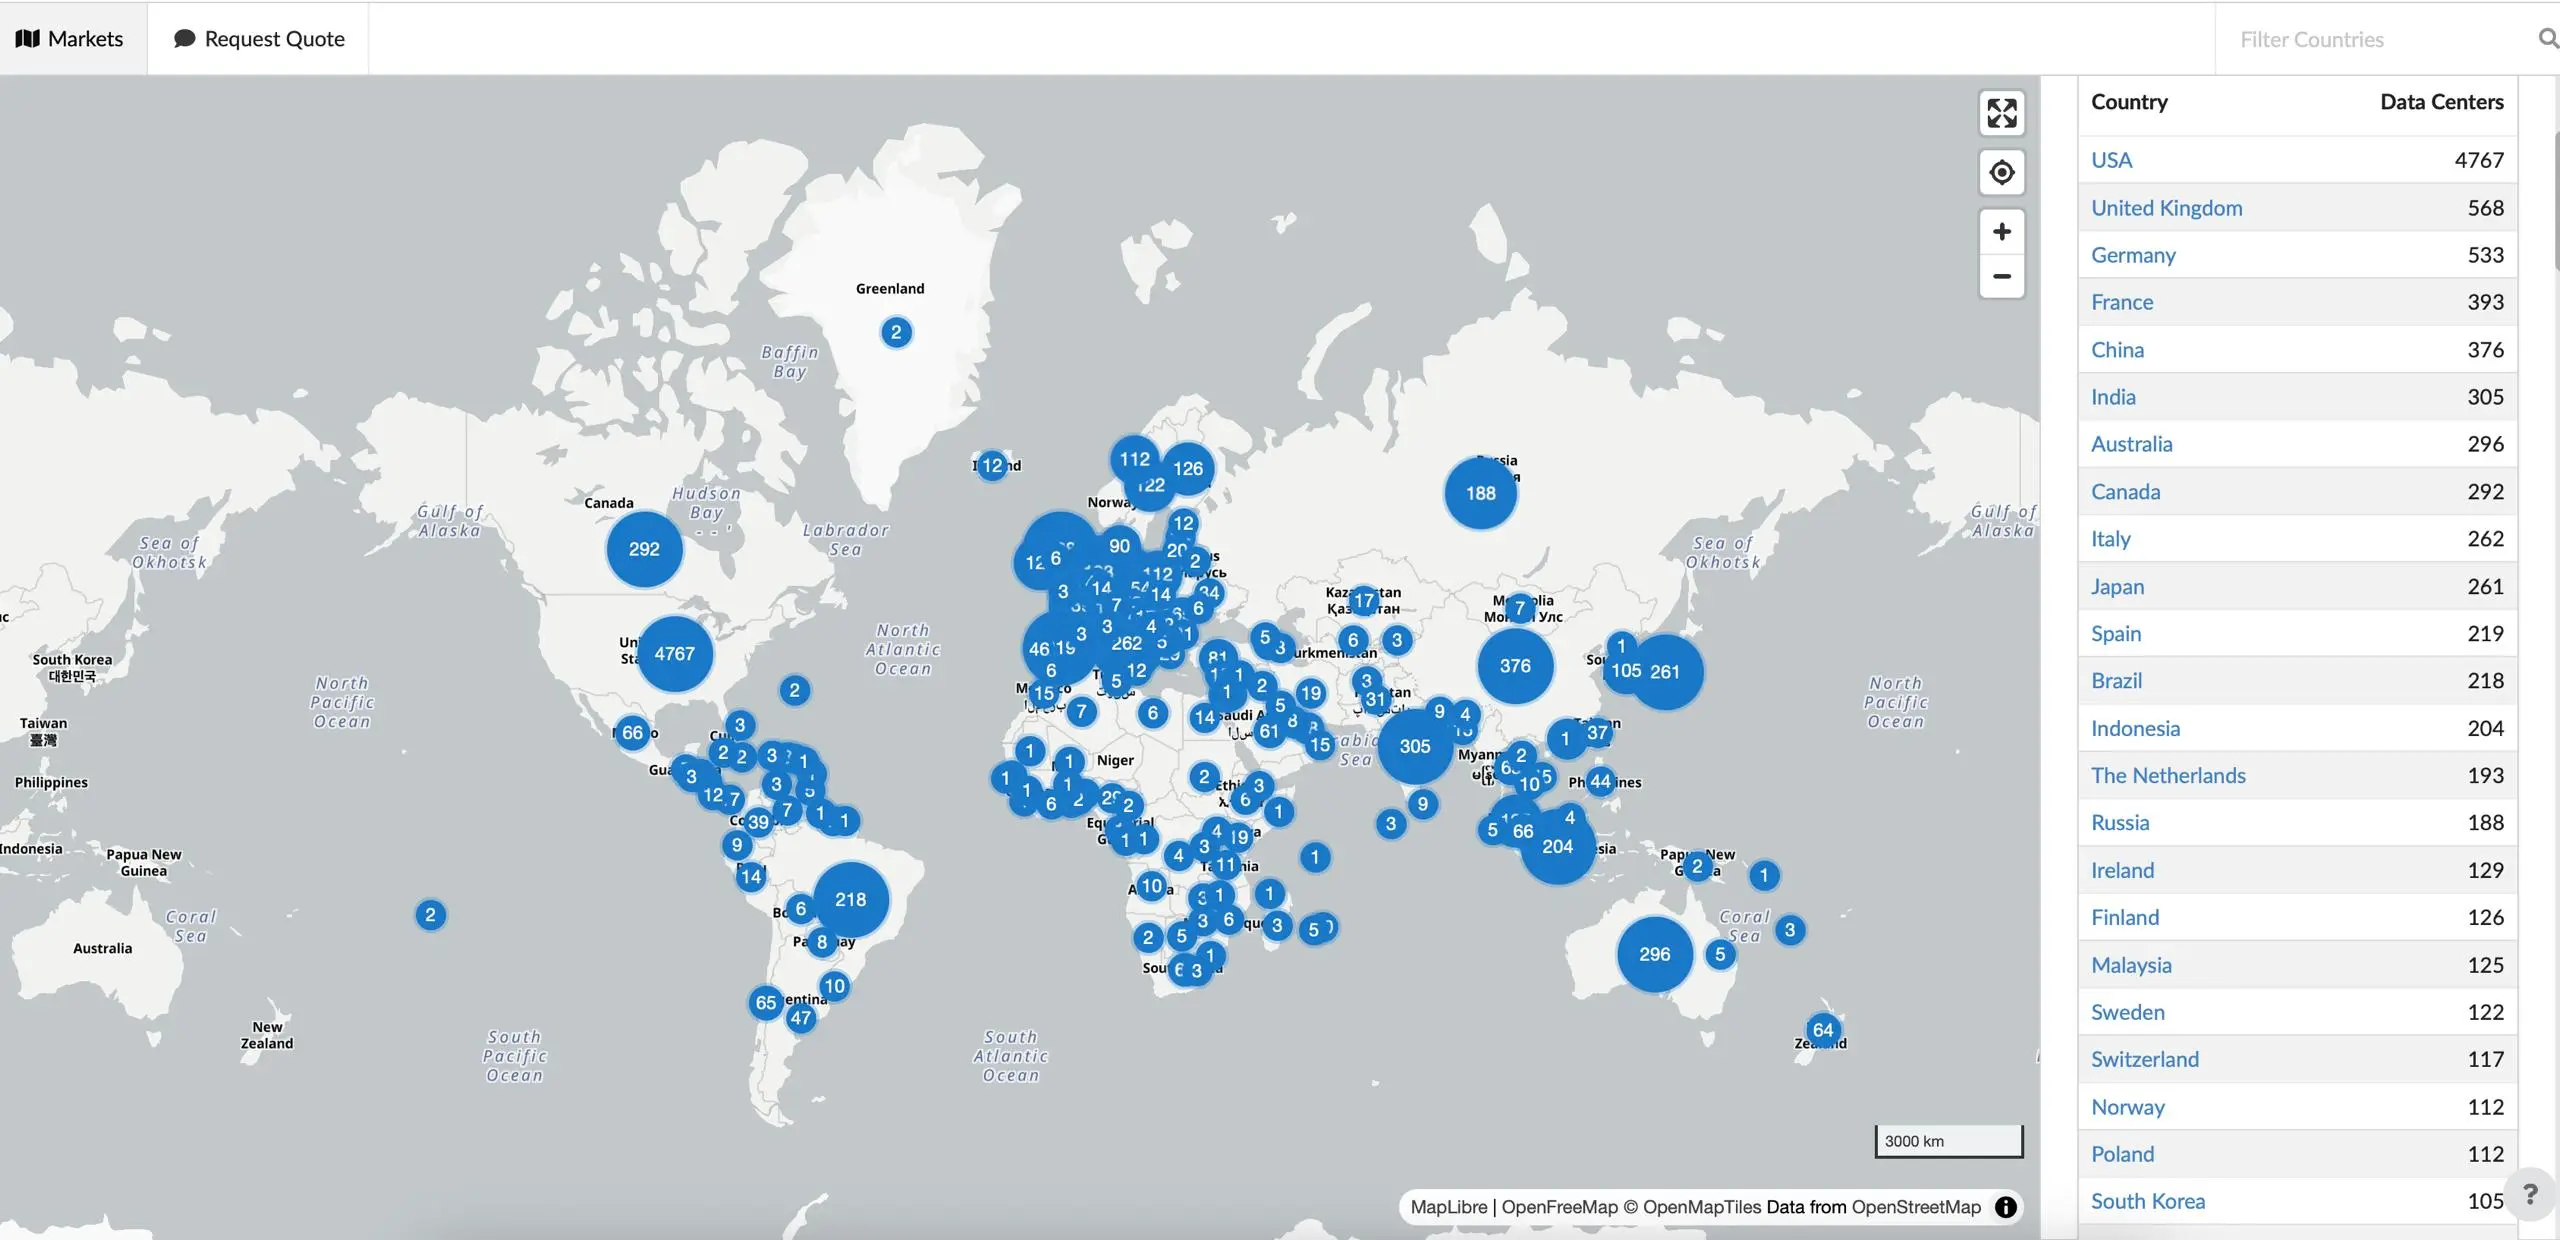Open the Germany country link
The image size is (2560, 1240).
tap(2133, 255)
